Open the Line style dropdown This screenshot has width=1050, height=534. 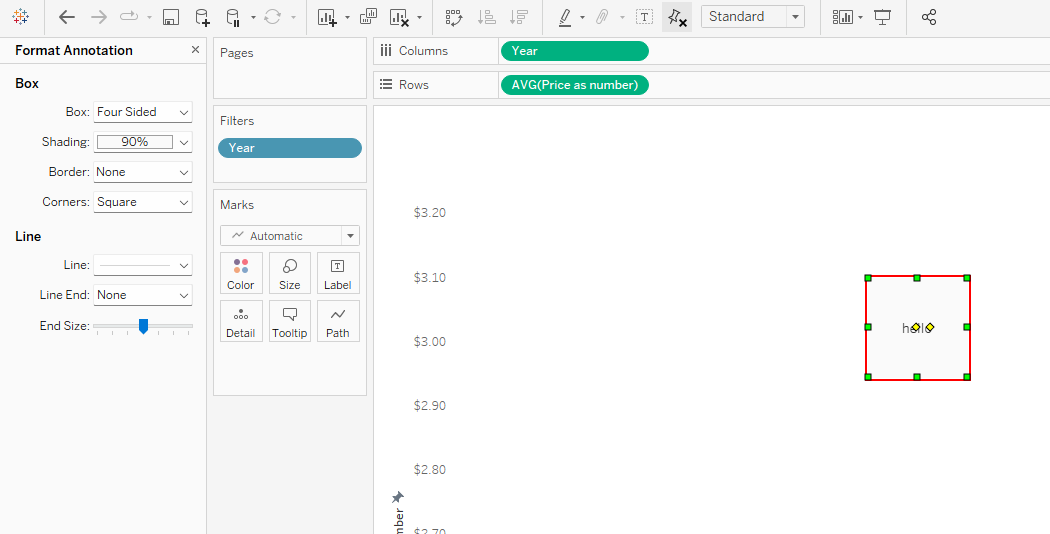[143, 265]
